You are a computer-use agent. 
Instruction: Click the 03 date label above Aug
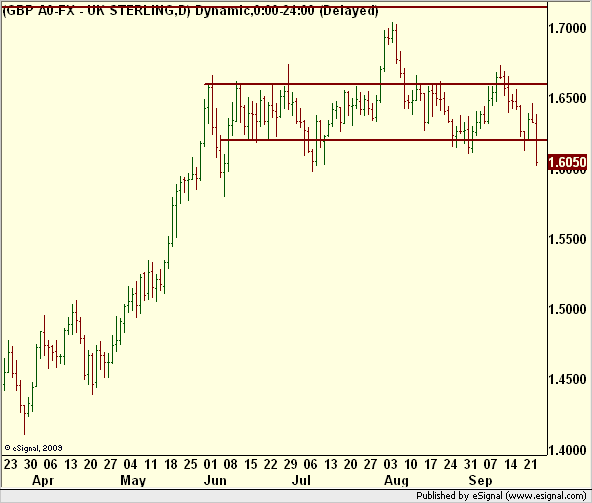tap(390, 464)
